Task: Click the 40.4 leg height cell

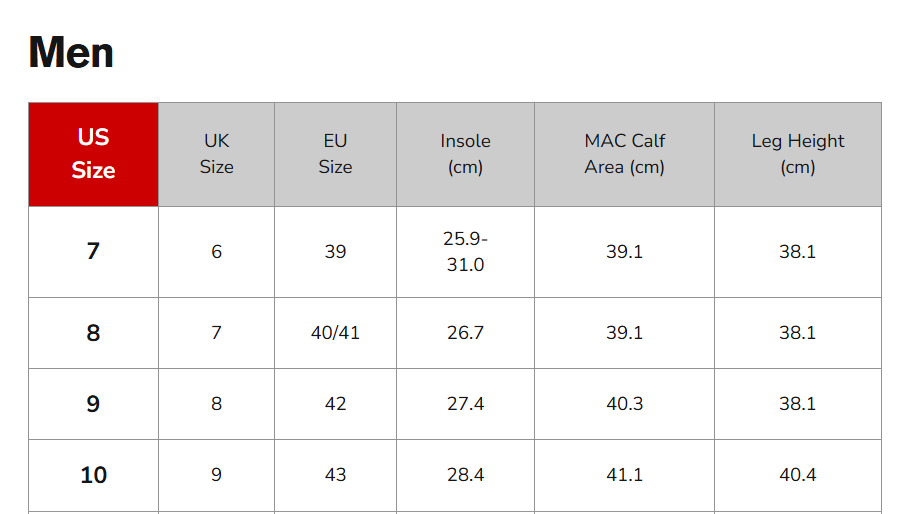Action: pos(797,475)
